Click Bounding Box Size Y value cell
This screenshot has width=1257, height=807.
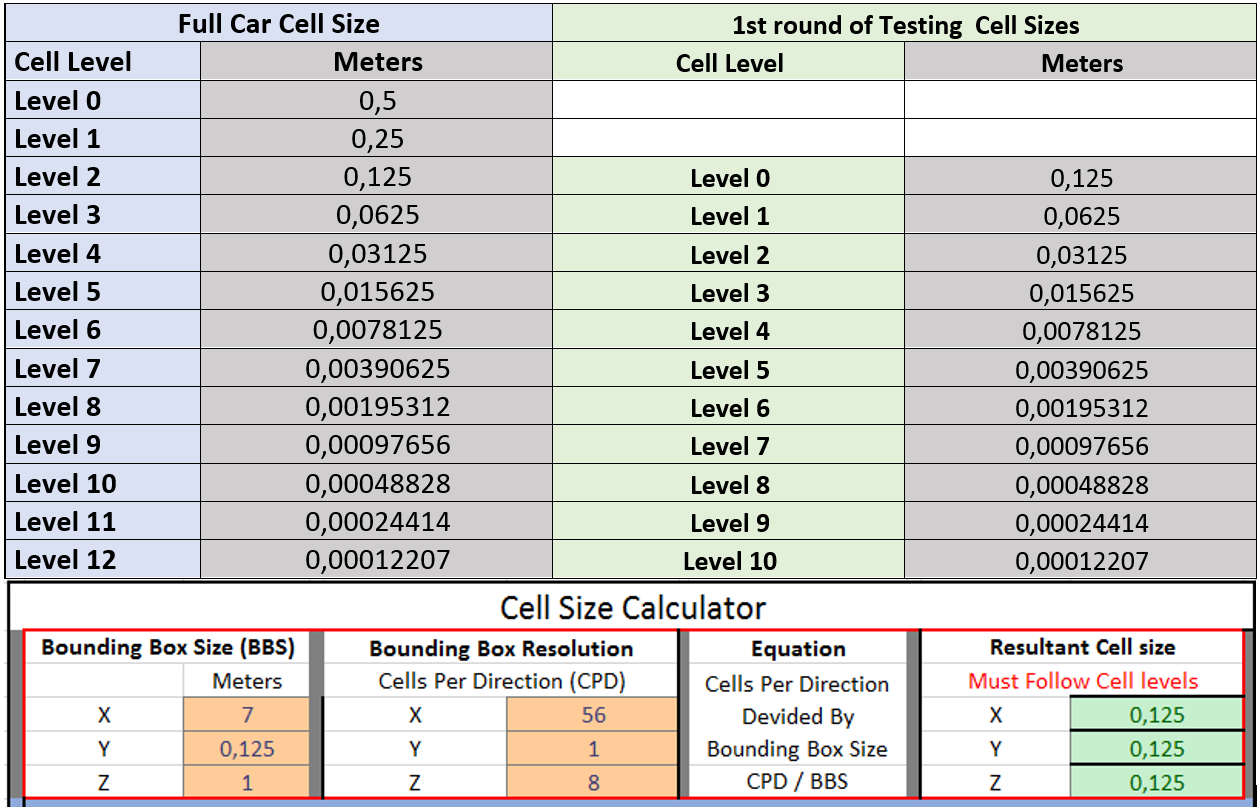(248, 749)
